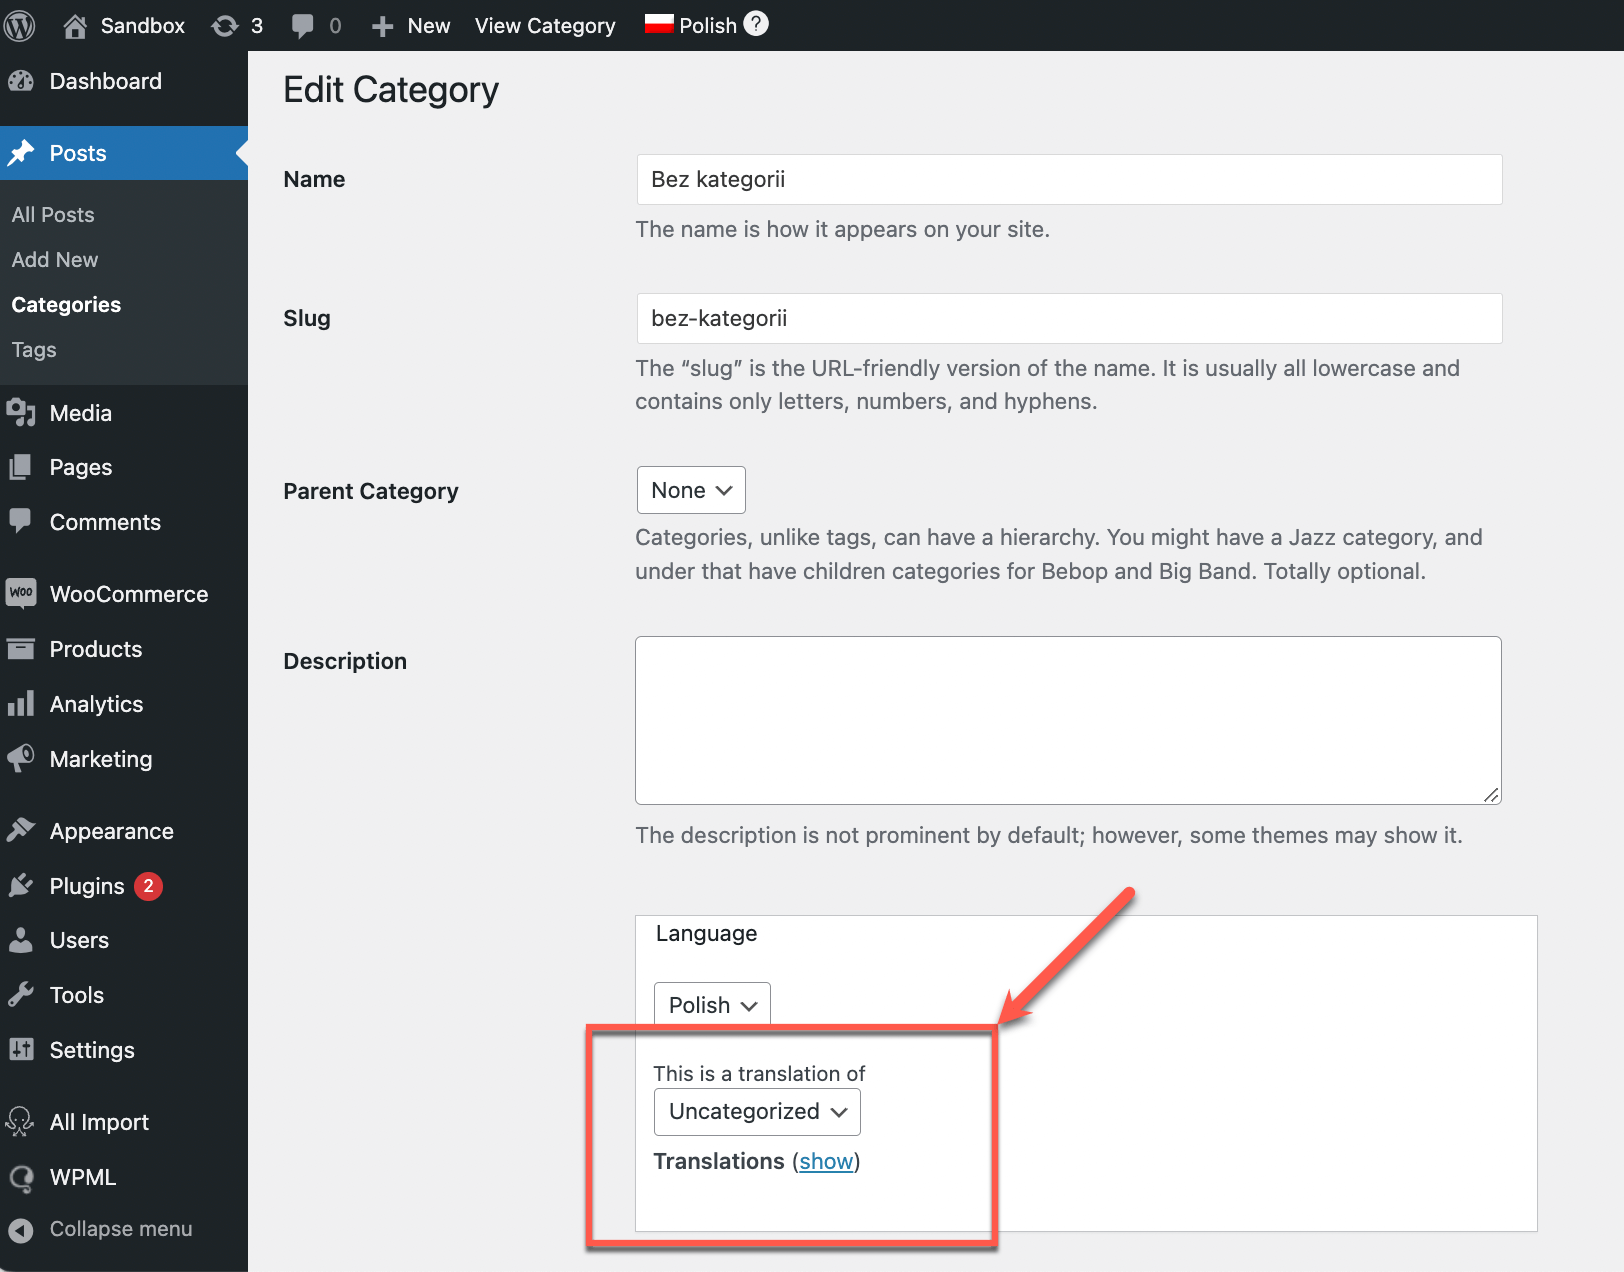Click the Appearance paintbrush icon
Image resolution: width=1624 pixels, height=1272 pixels.
point(21,830)
